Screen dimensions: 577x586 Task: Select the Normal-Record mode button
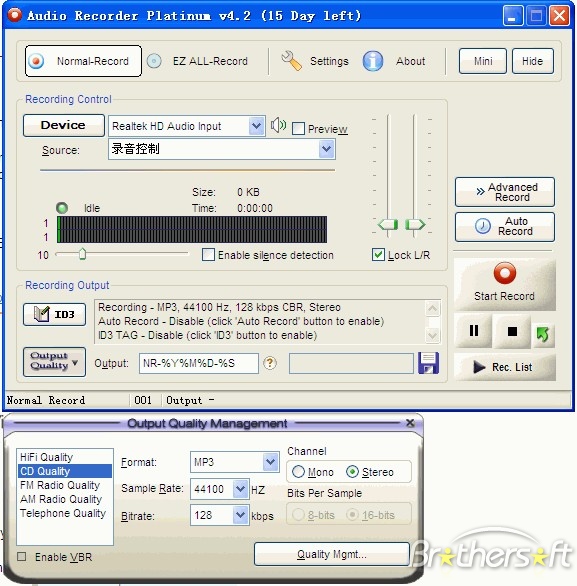point(83,61)
